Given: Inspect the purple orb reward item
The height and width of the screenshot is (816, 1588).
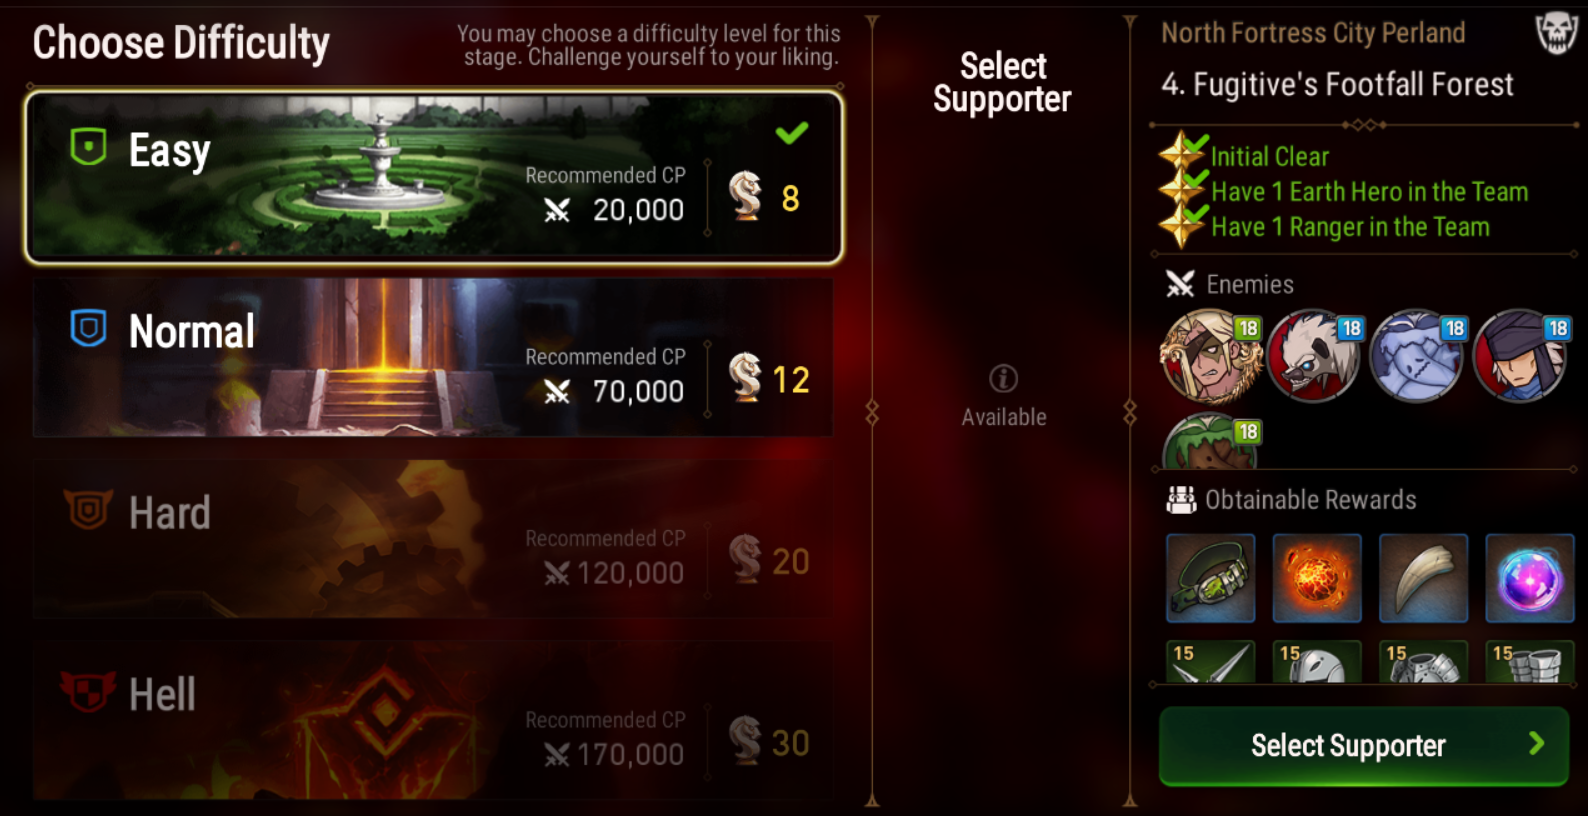Looking at the screenshot, I should pos(1530,578).
